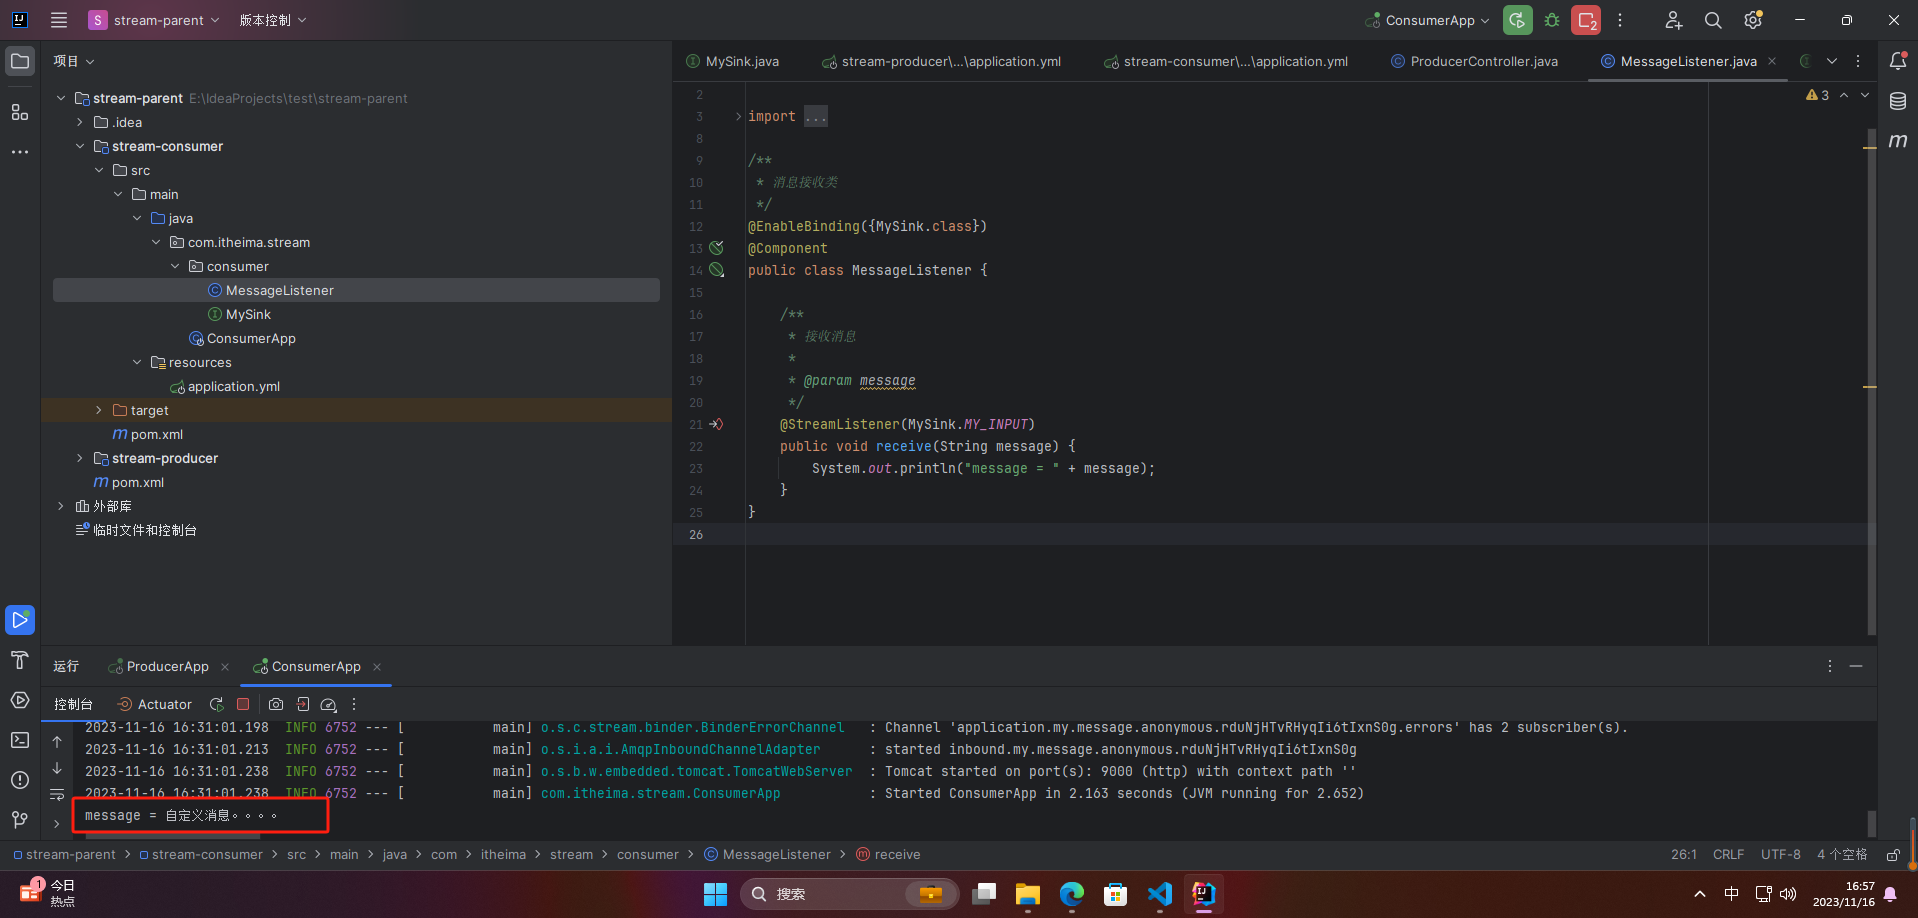This screenshot has width=1918, height=918.
Task: Show more tool windows ellipsis
Action: (x=20, y=152)
